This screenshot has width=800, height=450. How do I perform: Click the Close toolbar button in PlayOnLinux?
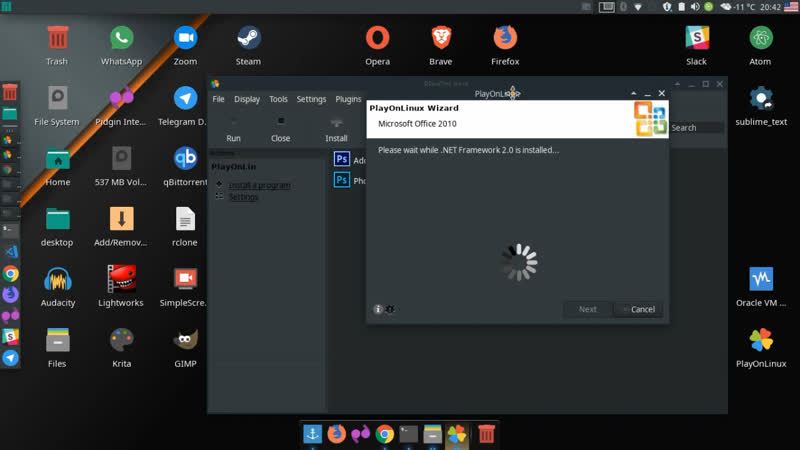click(x=280, y=130)
